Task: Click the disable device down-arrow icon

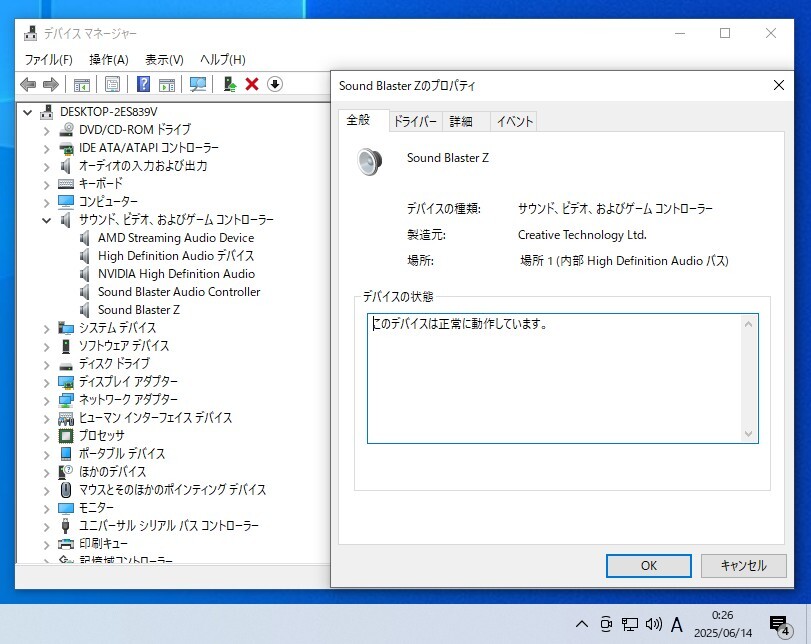Action: 275,84
